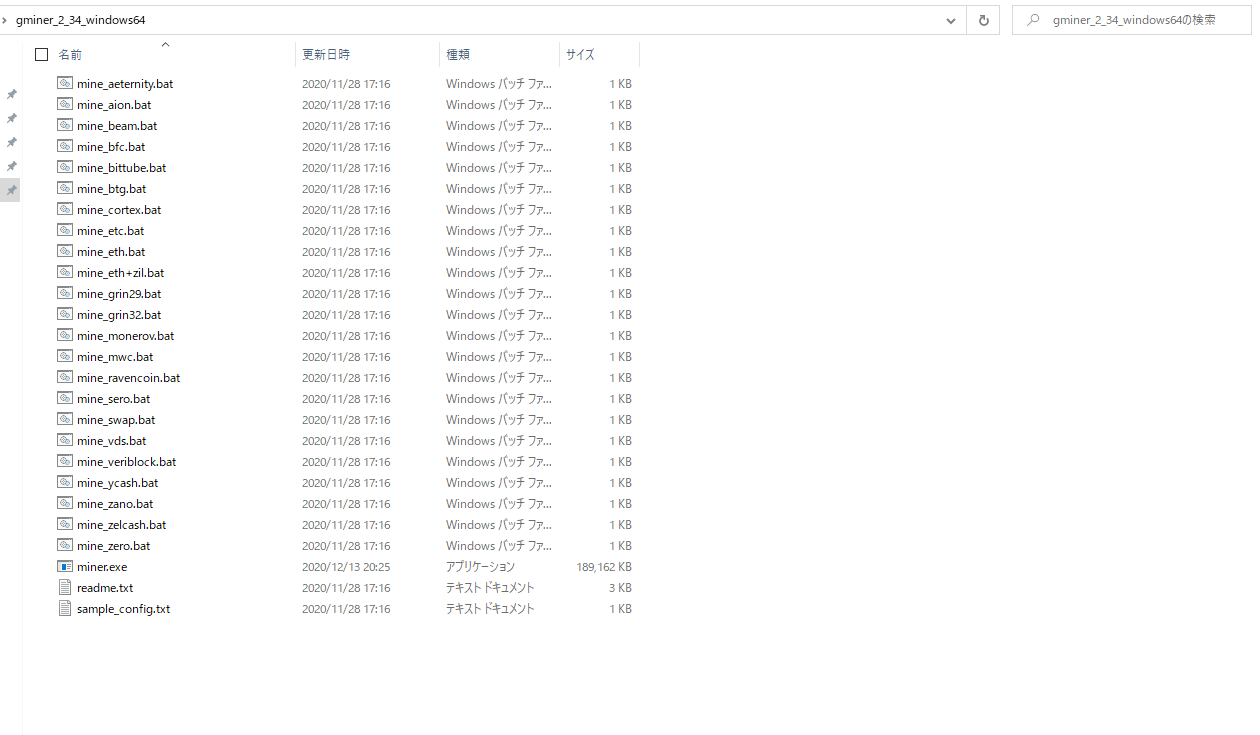Select the mine_monerov.bat file entry
The width and height of the screenshot is (1260, 735).
coord(125,336)
